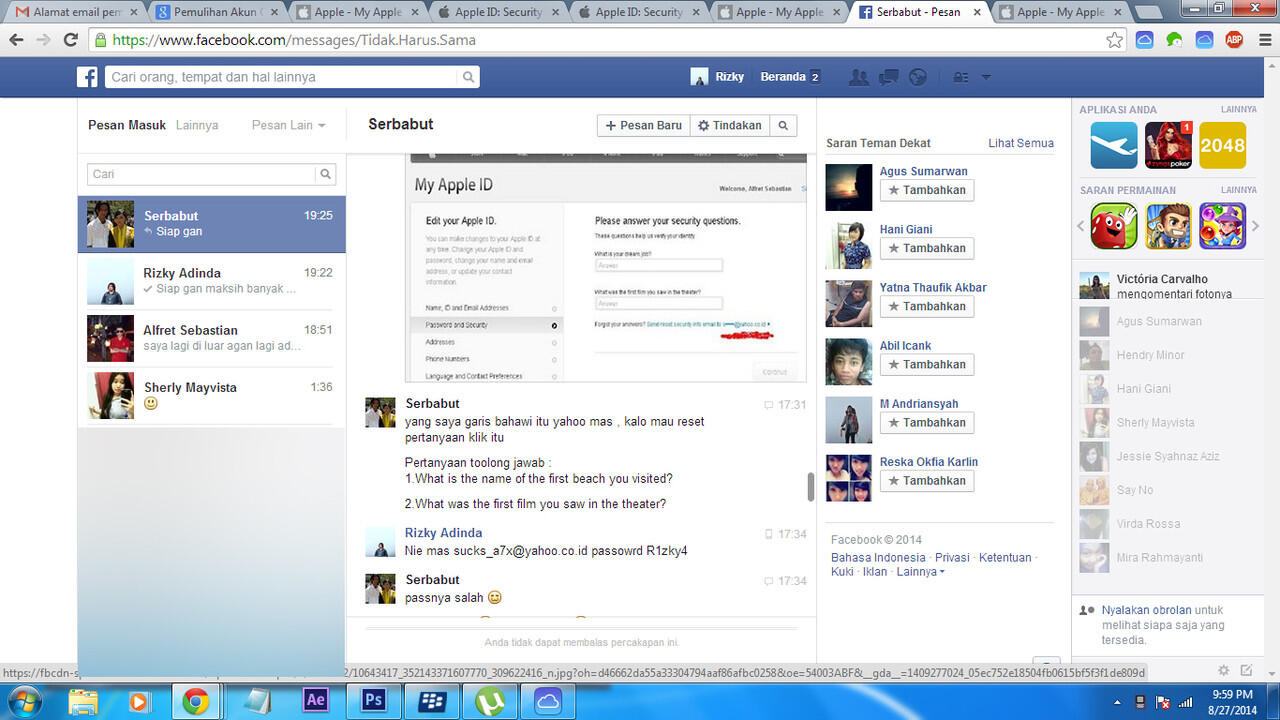Show previous suggested games arrow
This screenshot has width=1280, height=720.
(x=1081, y=226)
